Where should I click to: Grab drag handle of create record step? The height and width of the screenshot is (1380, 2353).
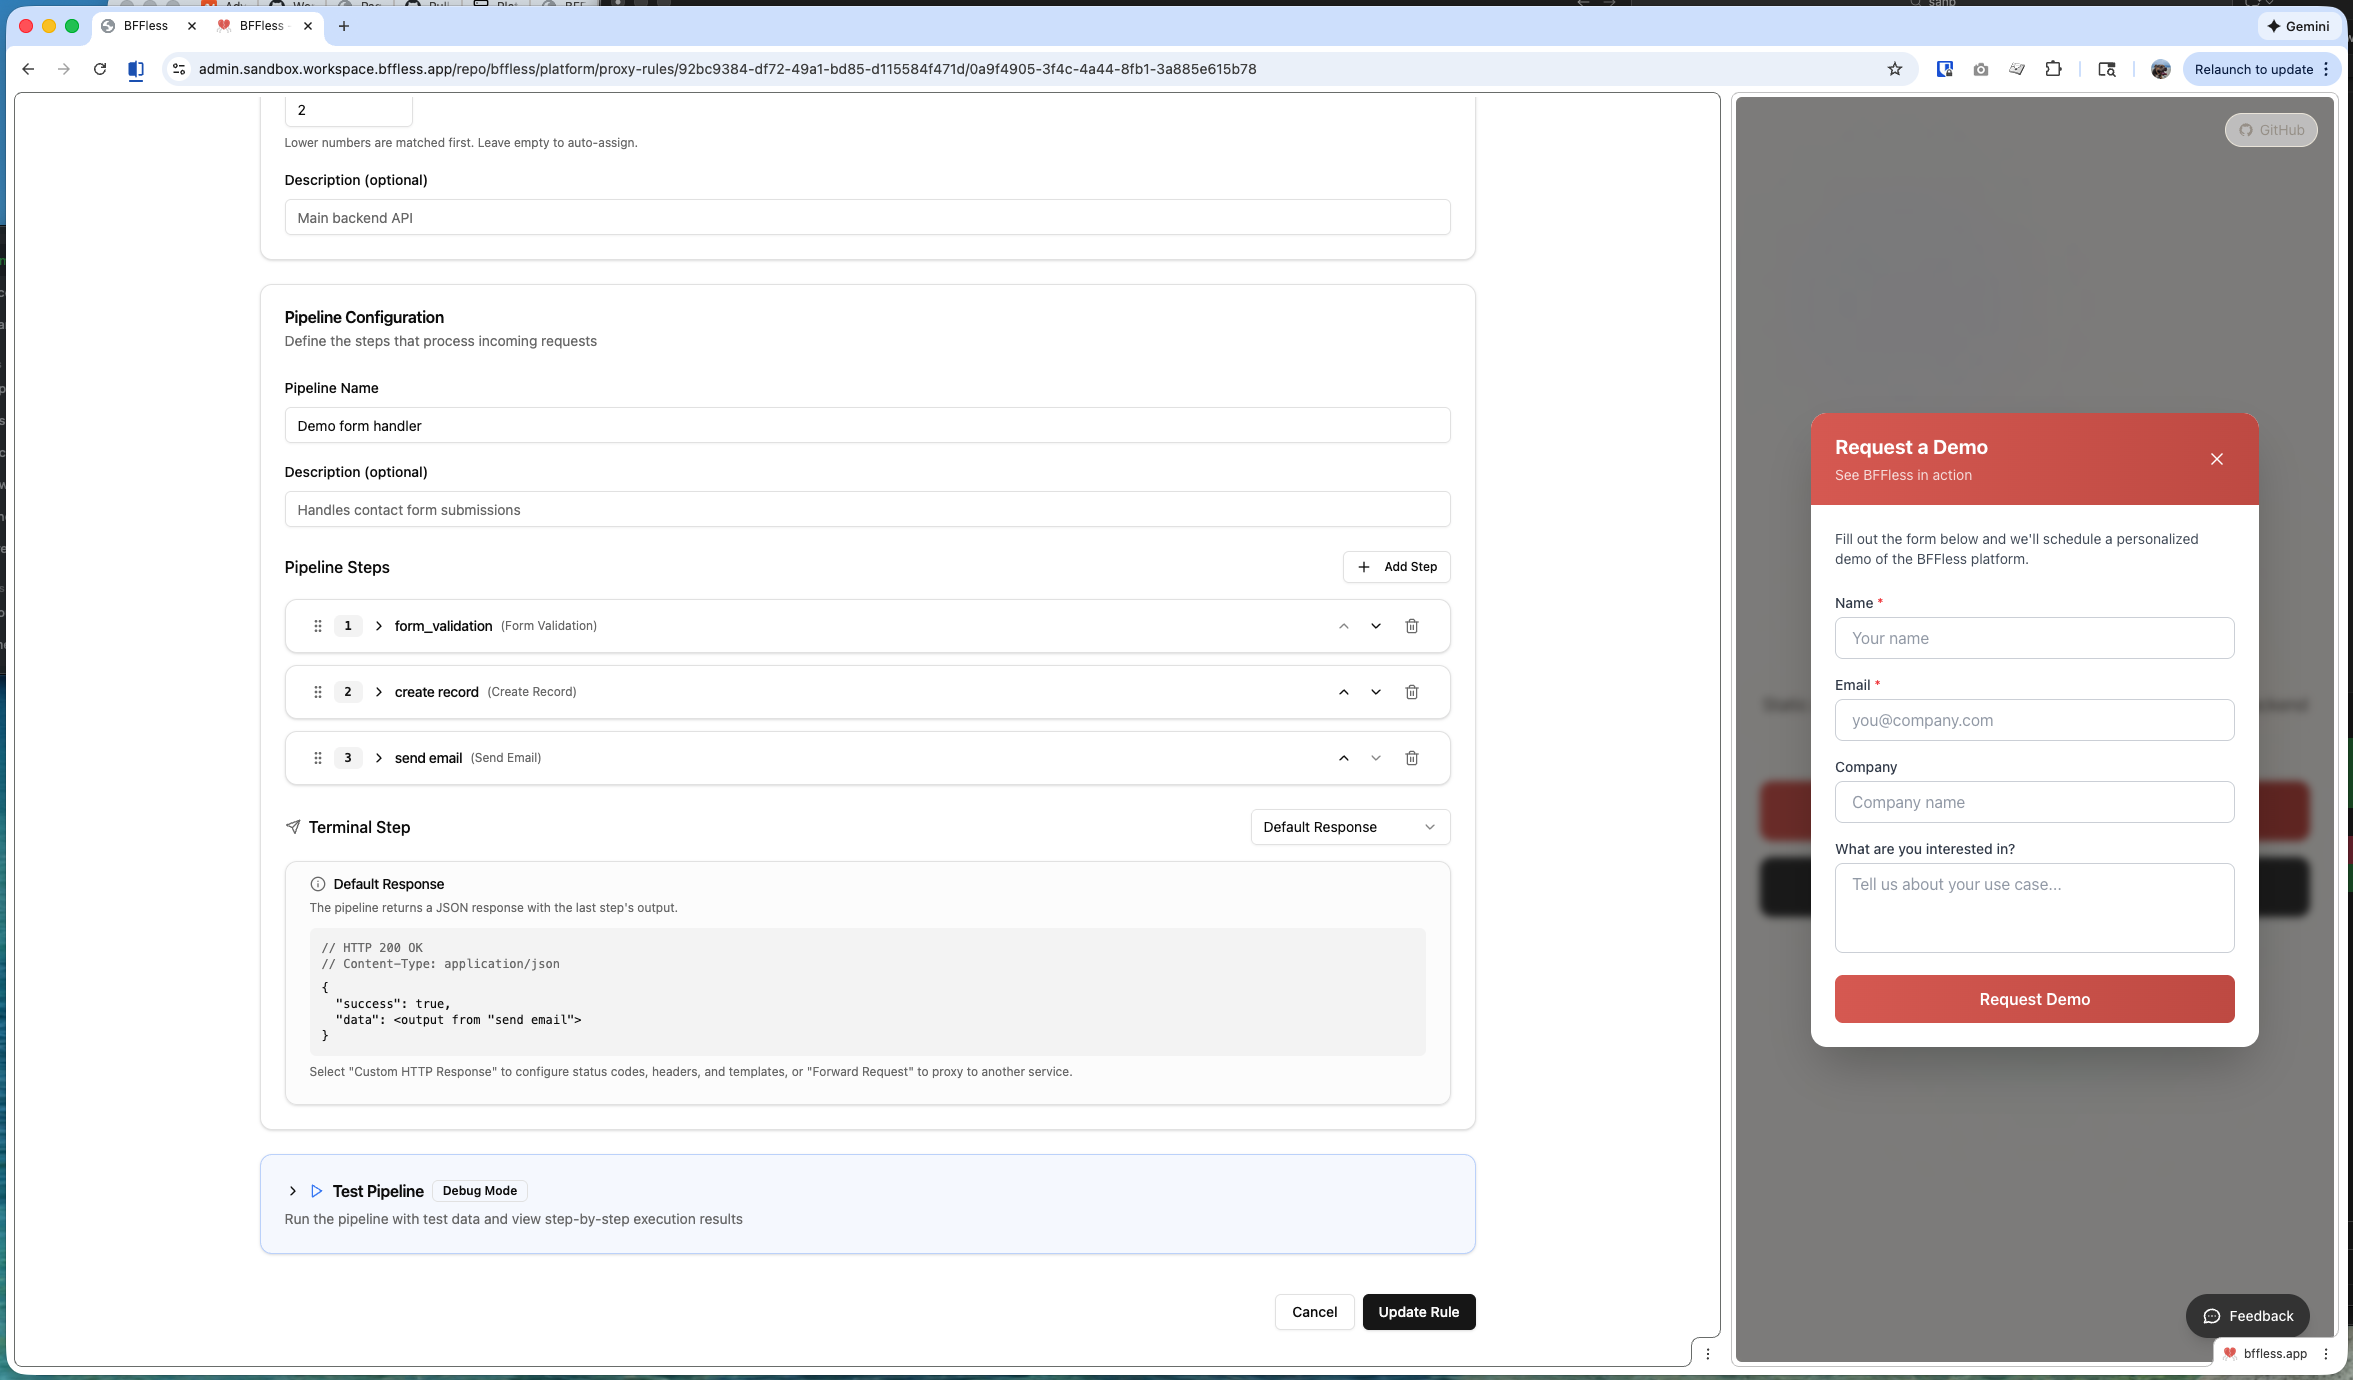pos(317,692)
